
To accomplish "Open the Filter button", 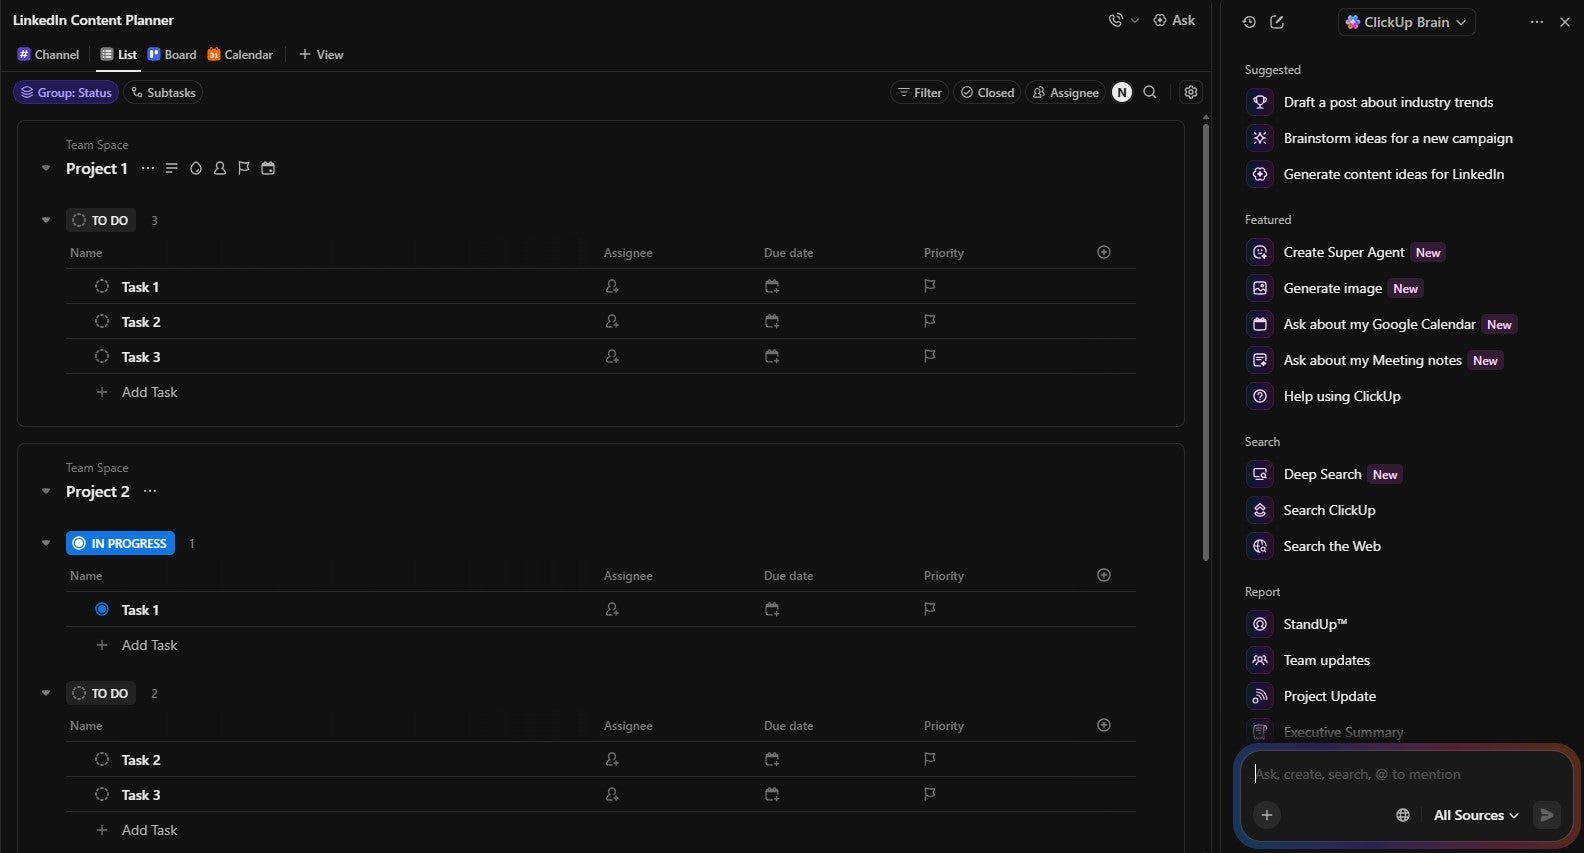I will click(x=919, y=93).
